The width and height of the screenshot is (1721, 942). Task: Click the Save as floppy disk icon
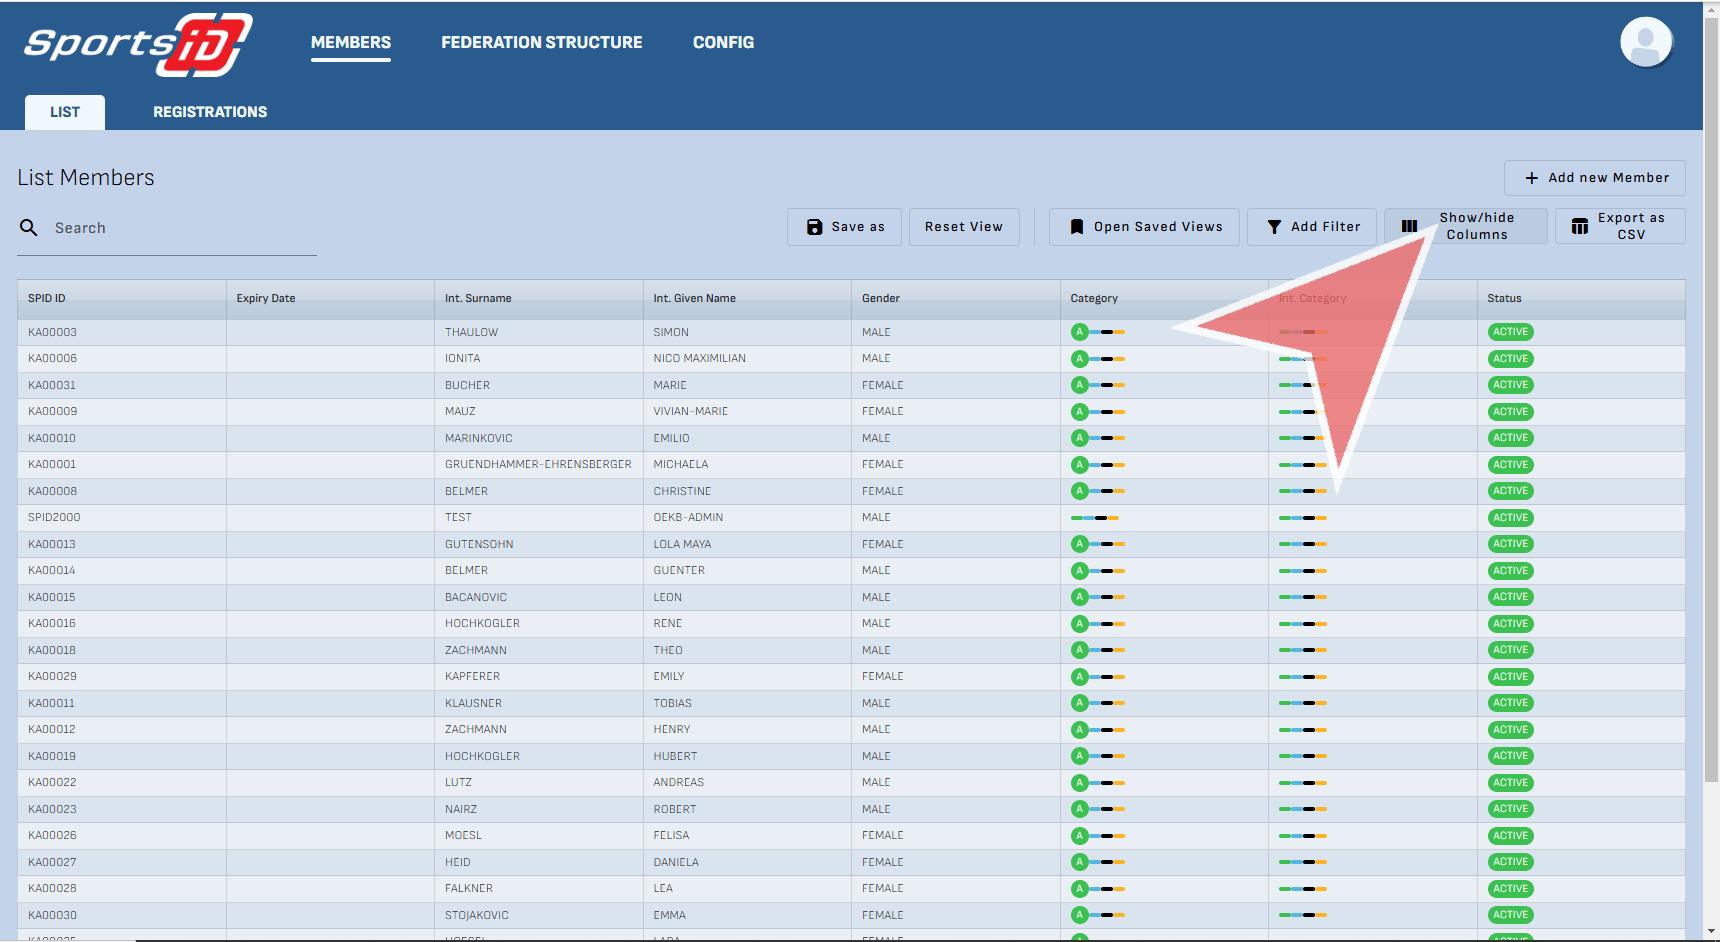tap(814, 227)
